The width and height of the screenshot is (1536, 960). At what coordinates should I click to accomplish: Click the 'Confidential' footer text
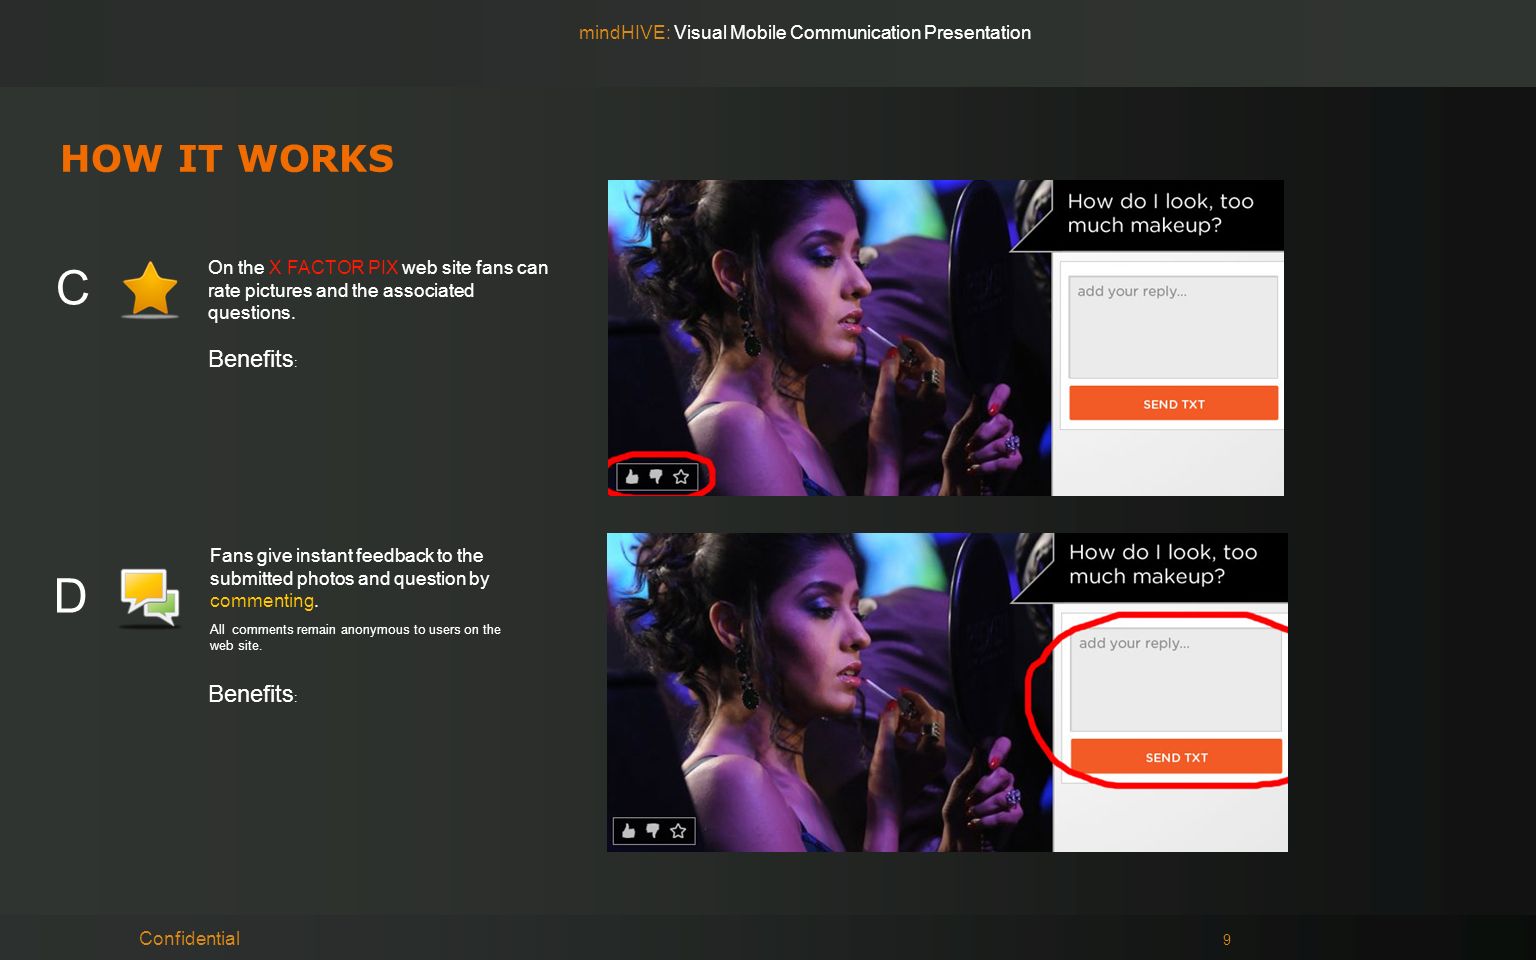pyautogui.click(x=189, y=938)
